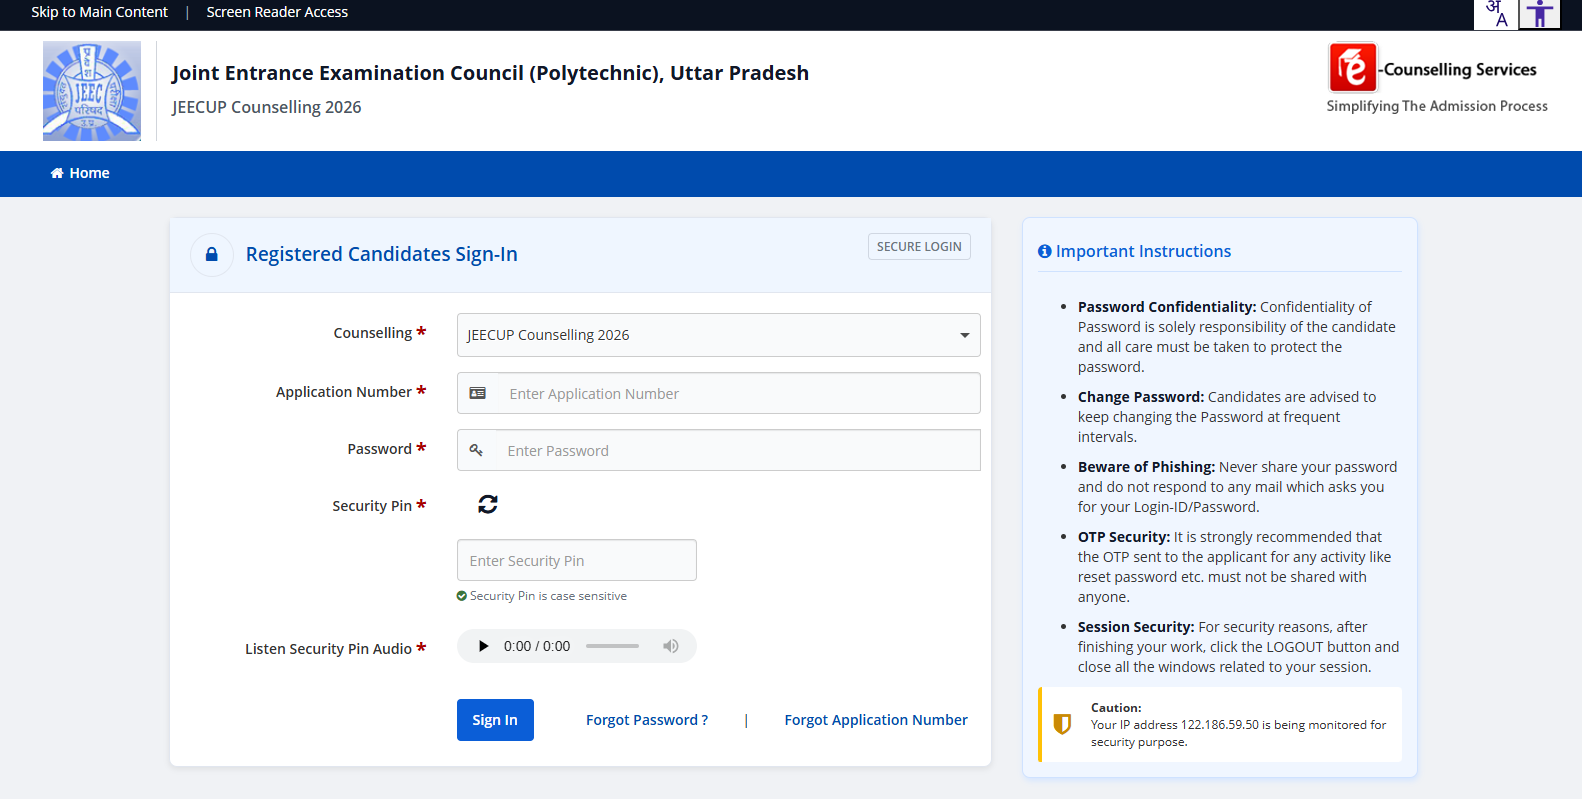Click 'Simplifying The Admission Process' tagline
The width and height of the screenshot is (1582, 799).
tap(1437, 106)
